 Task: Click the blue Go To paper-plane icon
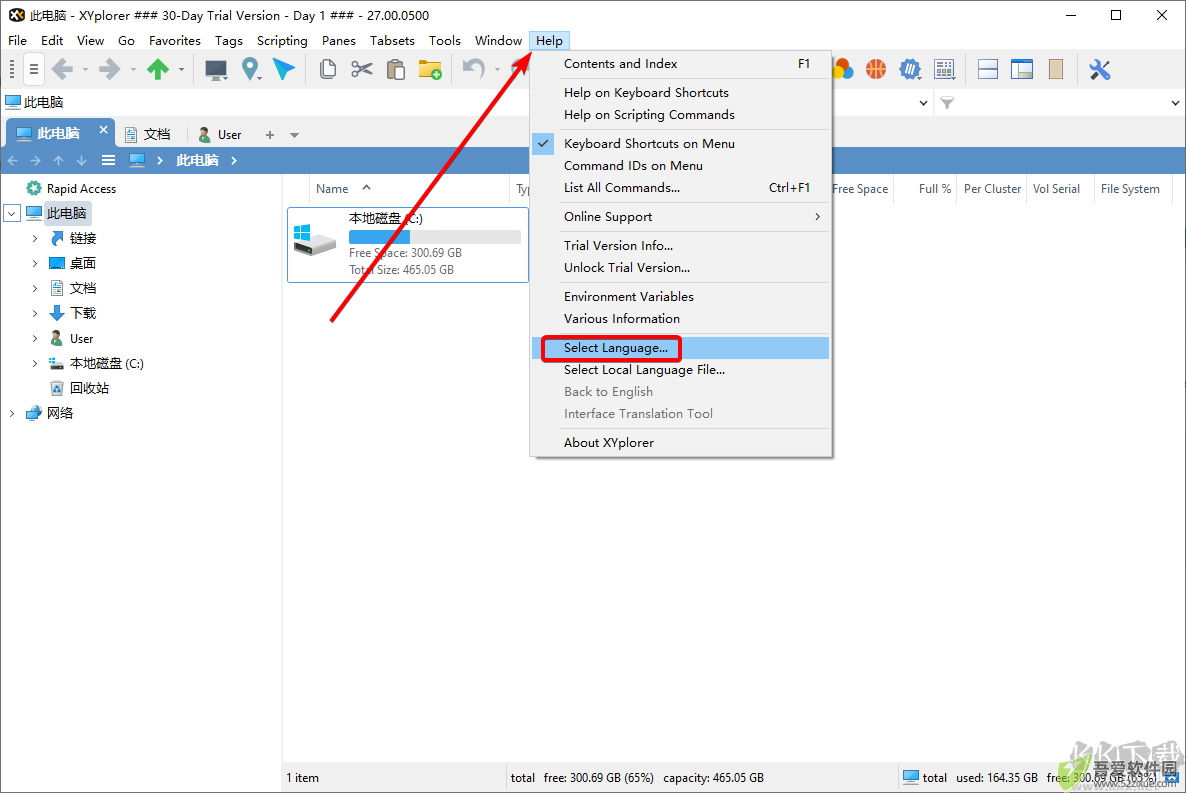click(284, 70)
